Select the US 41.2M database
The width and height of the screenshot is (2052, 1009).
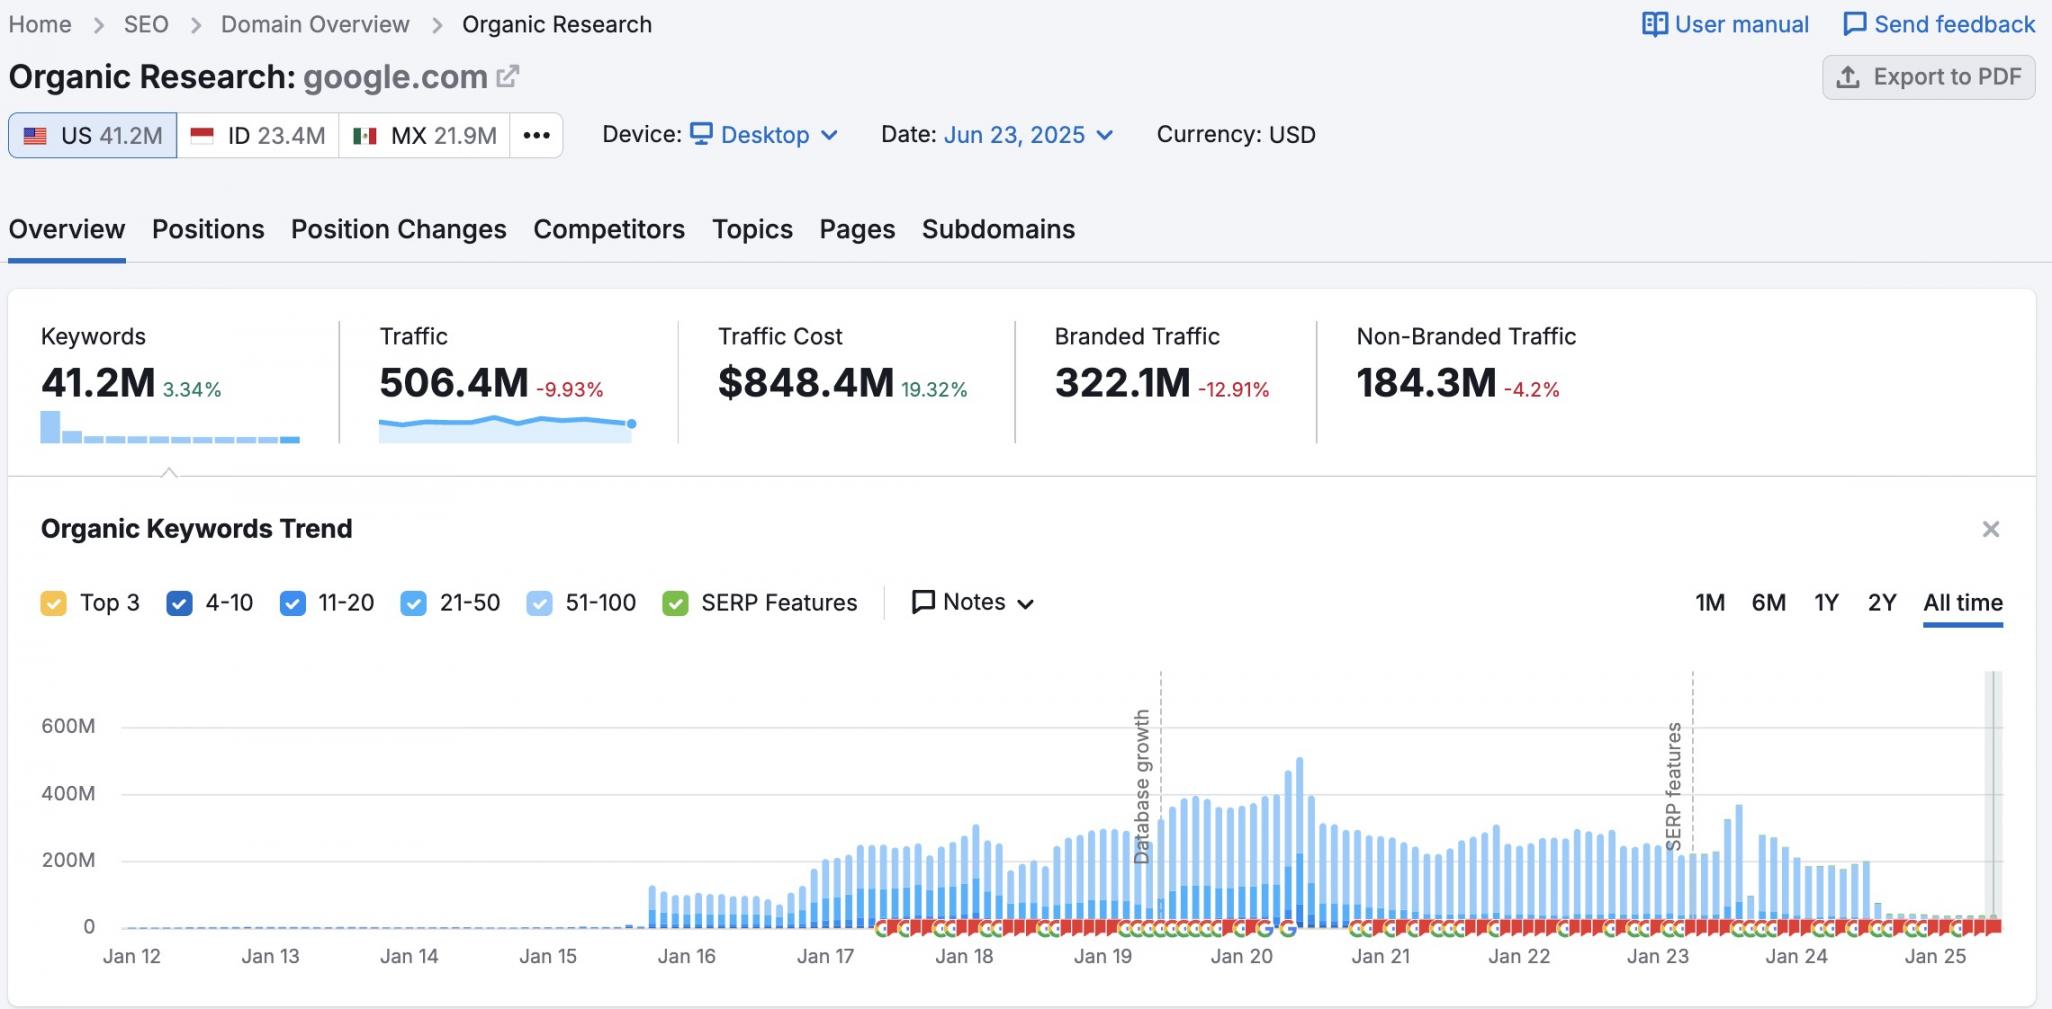tap(93, 135)
